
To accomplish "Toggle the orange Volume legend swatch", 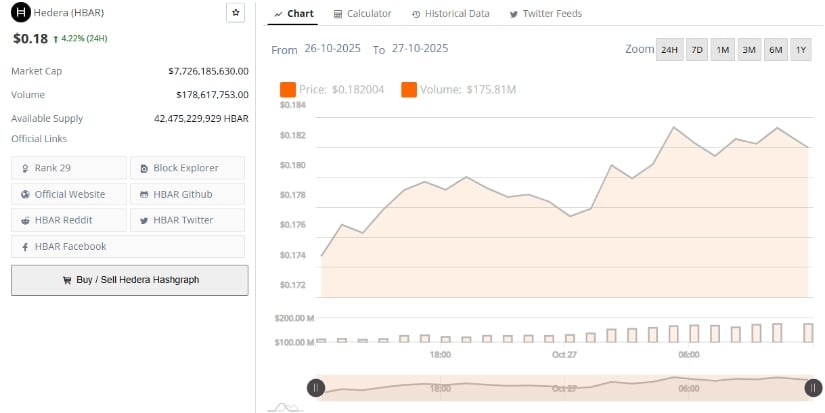I will [x=409, y=90].
